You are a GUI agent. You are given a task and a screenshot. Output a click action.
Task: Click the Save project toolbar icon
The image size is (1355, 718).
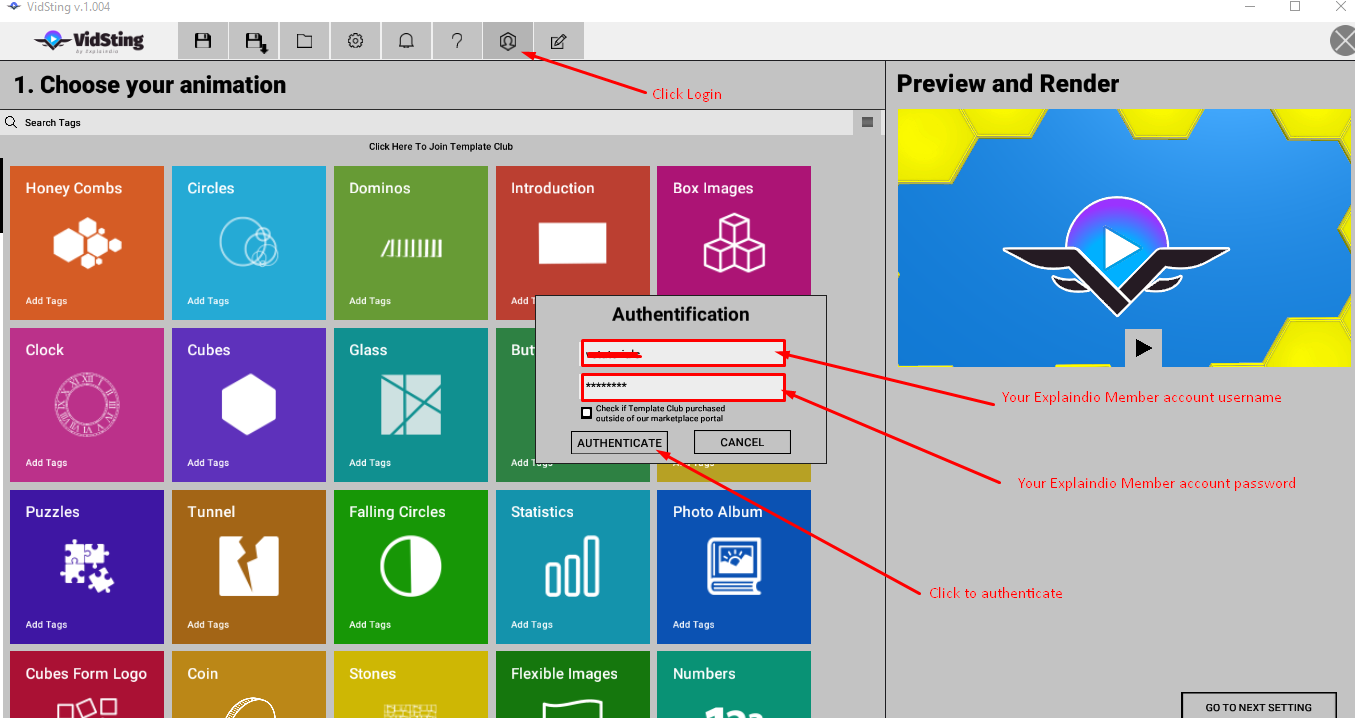tap(203, 41)
